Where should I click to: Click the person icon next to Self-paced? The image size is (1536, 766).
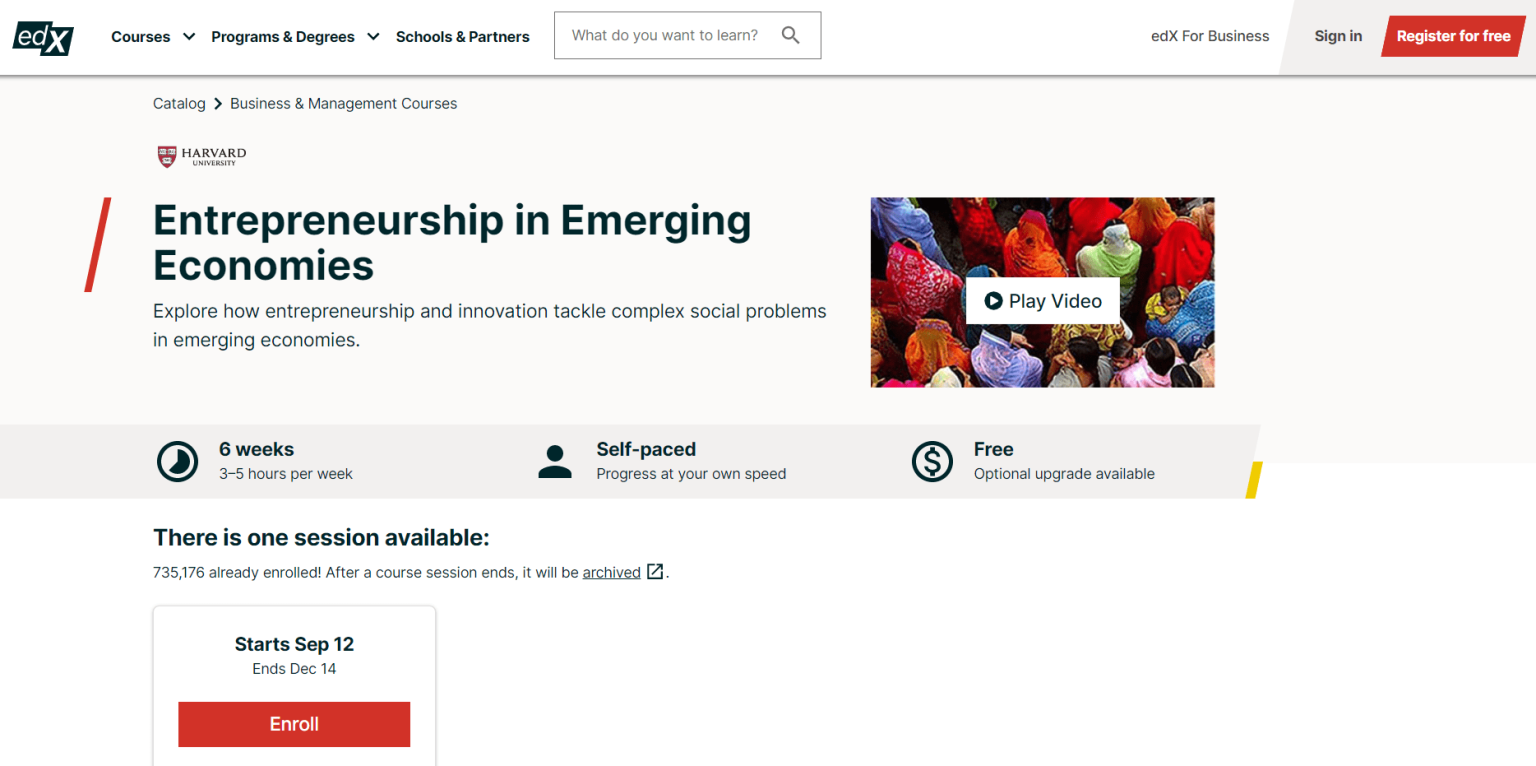[555, 461]
